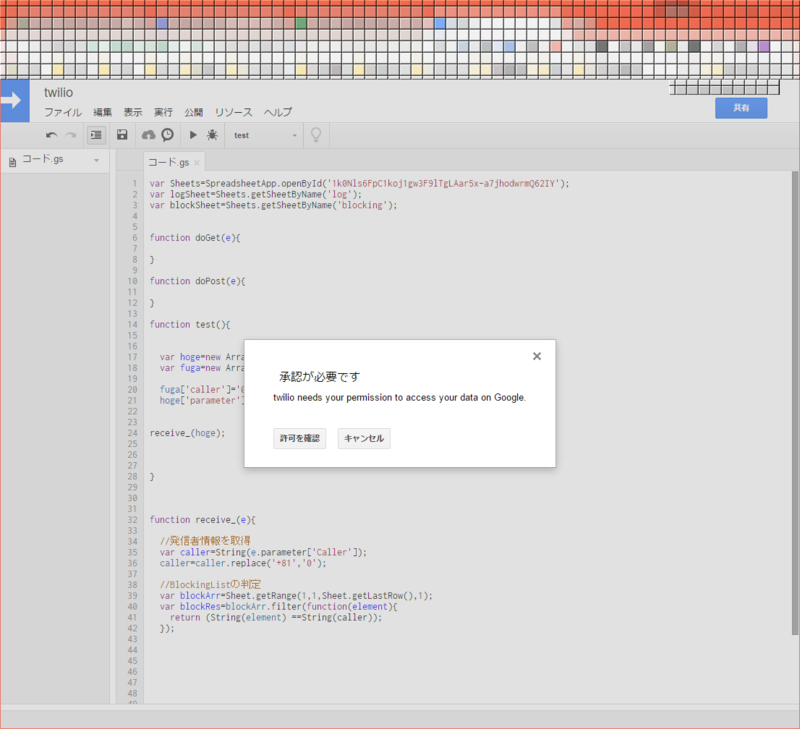Click the return String(element) line

[x=276, y=617]
